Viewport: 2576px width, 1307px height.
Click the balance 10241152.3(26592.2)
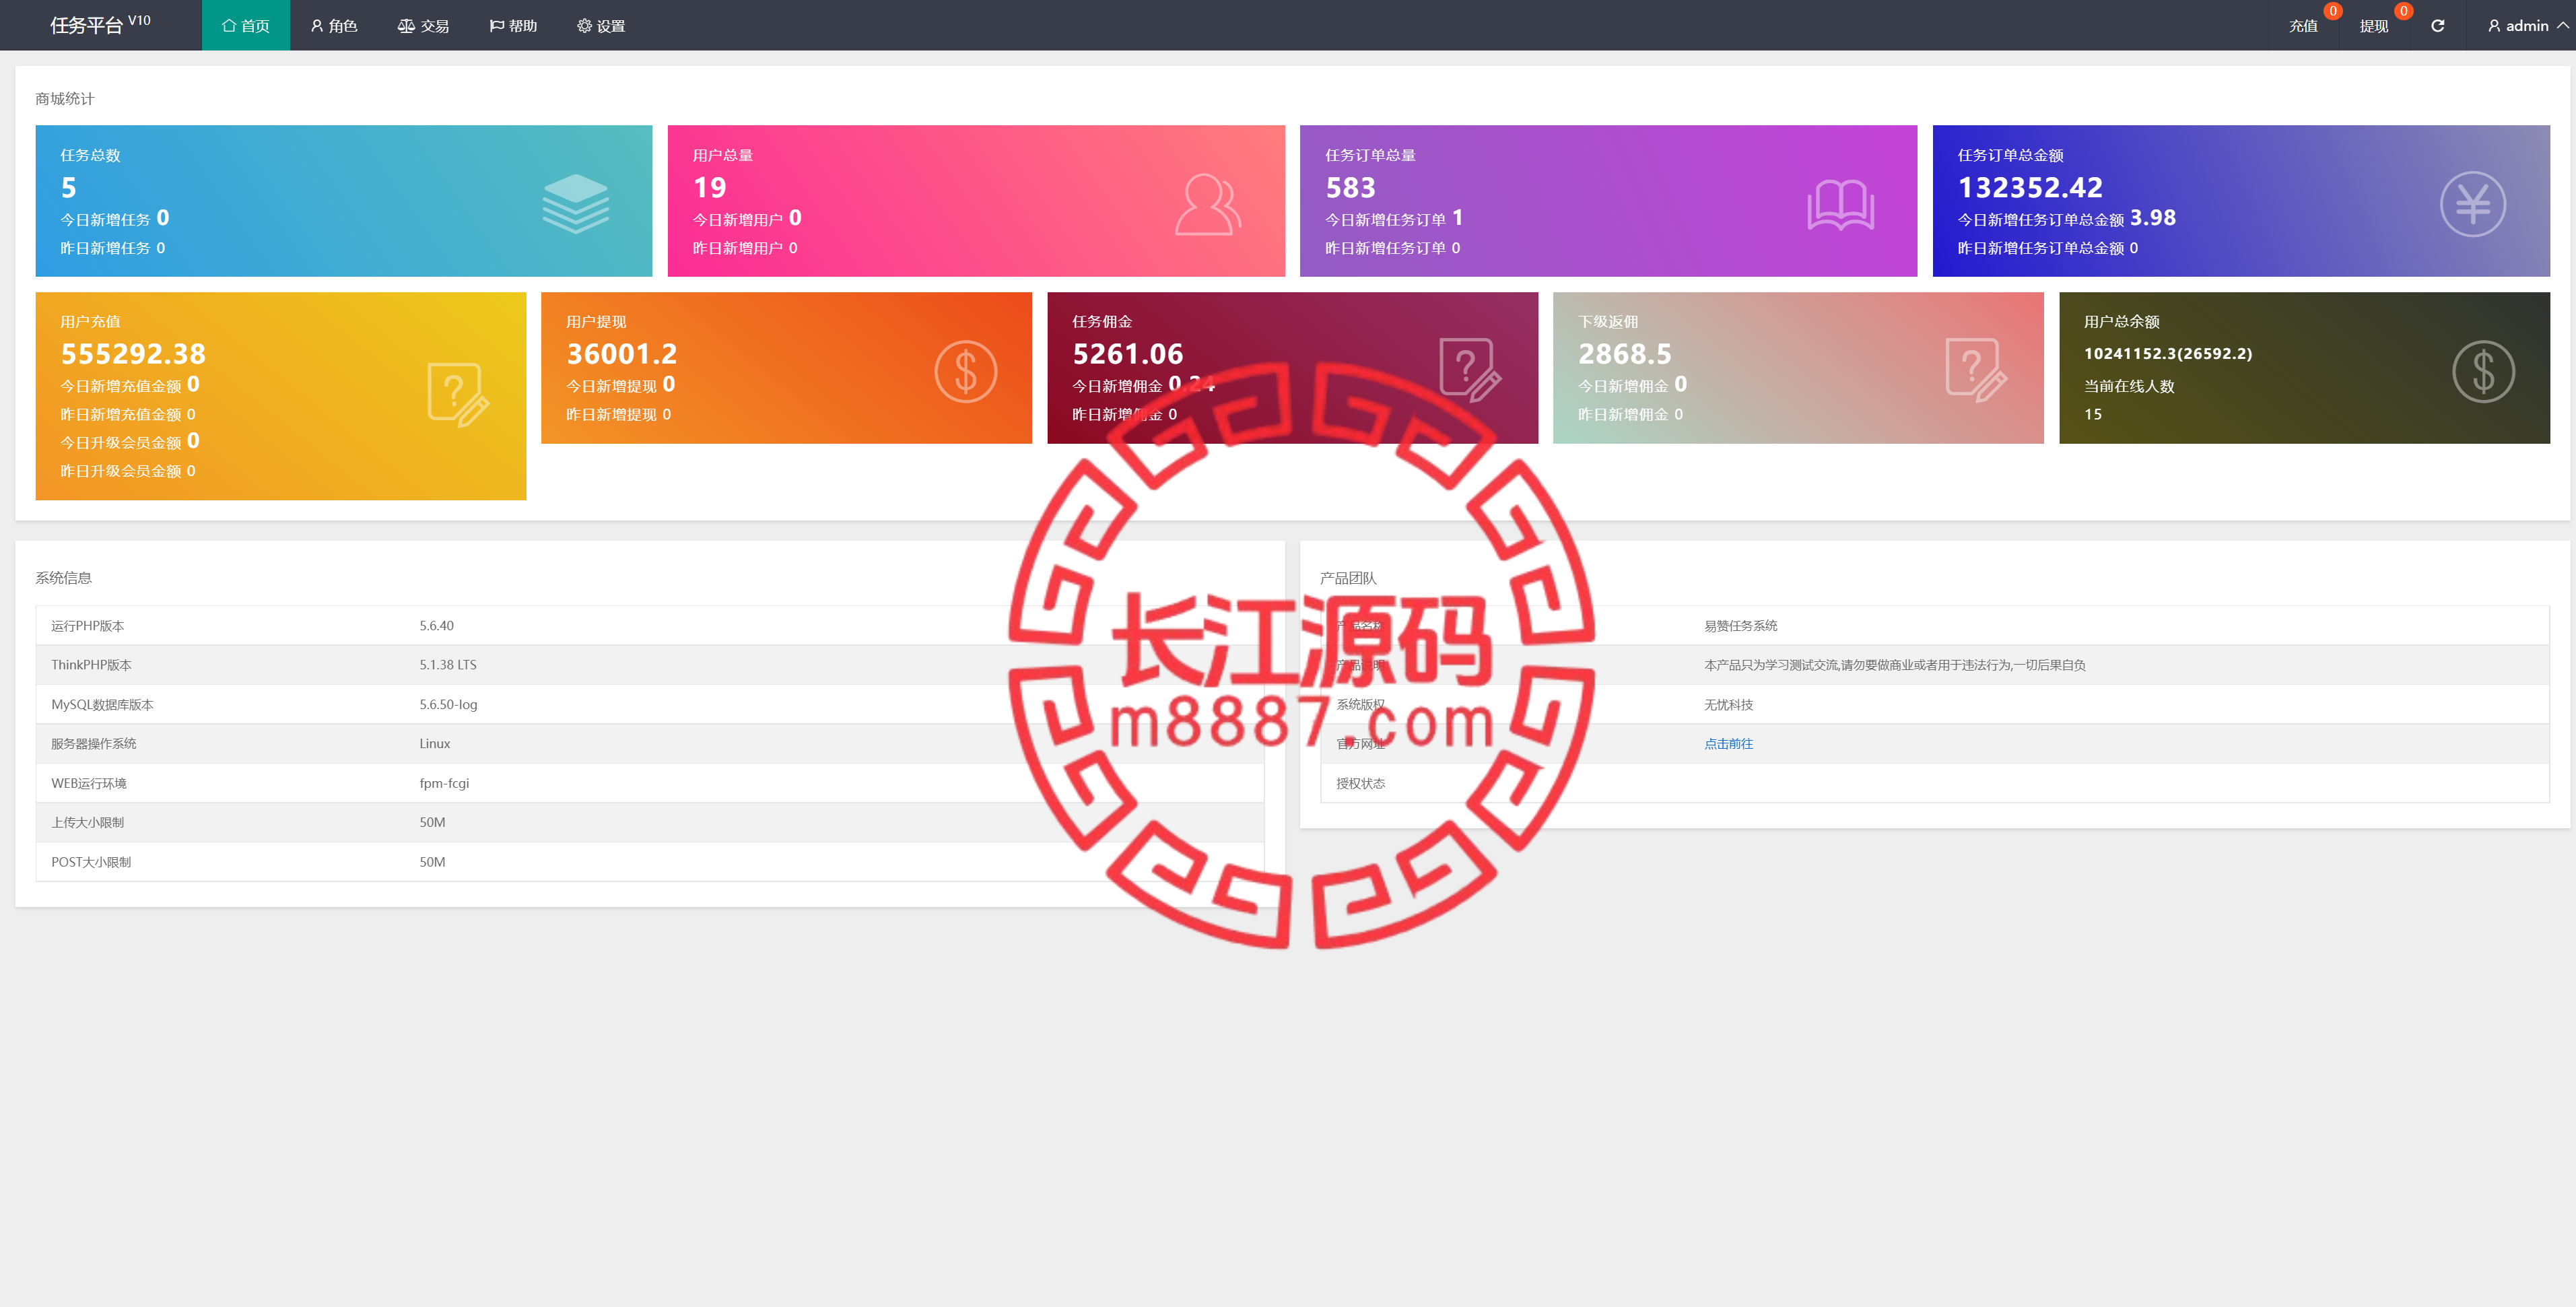coord(2168,353)
